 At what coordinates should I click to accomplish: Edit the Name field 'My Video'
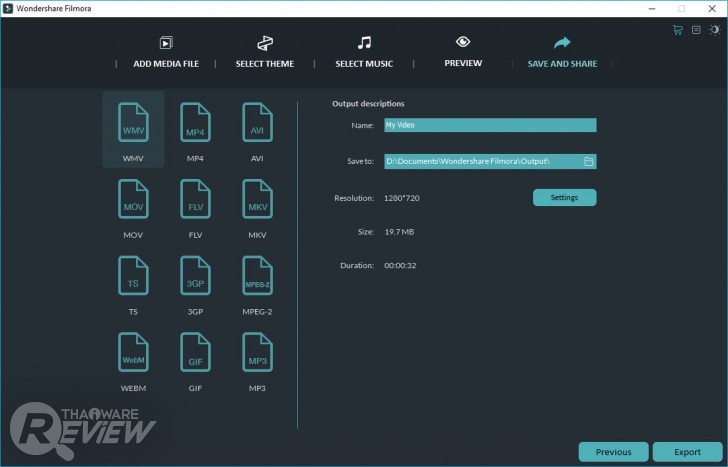pos(490,125)
